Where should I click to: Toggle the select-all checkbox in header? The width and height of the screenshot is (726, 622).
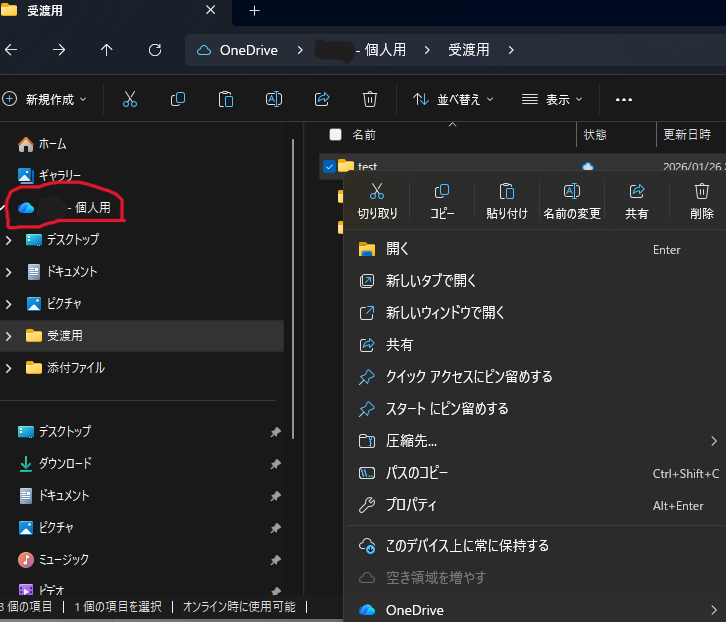coord(335,134)
